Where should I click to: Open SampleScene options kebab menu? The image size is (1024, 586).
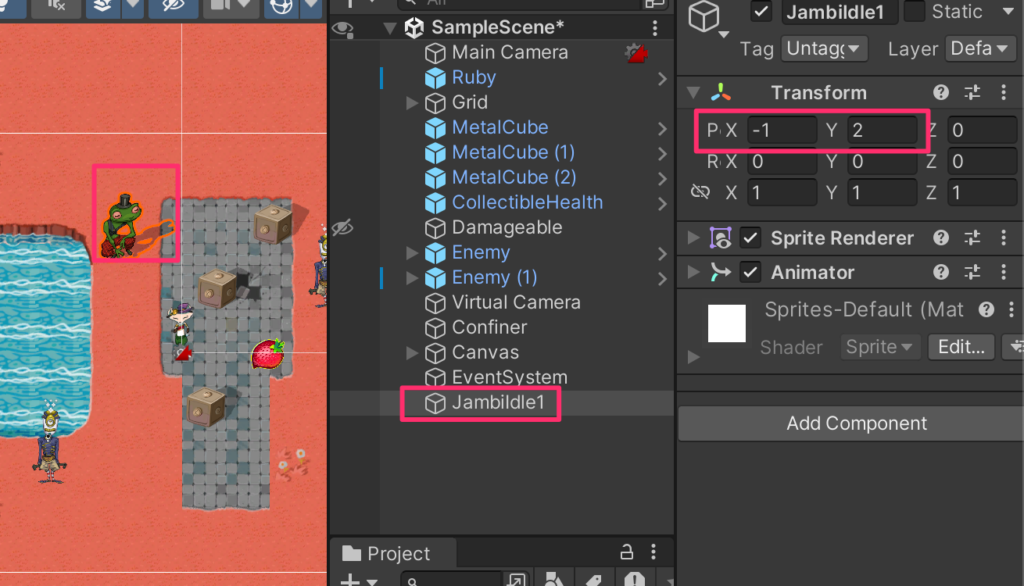654,27
